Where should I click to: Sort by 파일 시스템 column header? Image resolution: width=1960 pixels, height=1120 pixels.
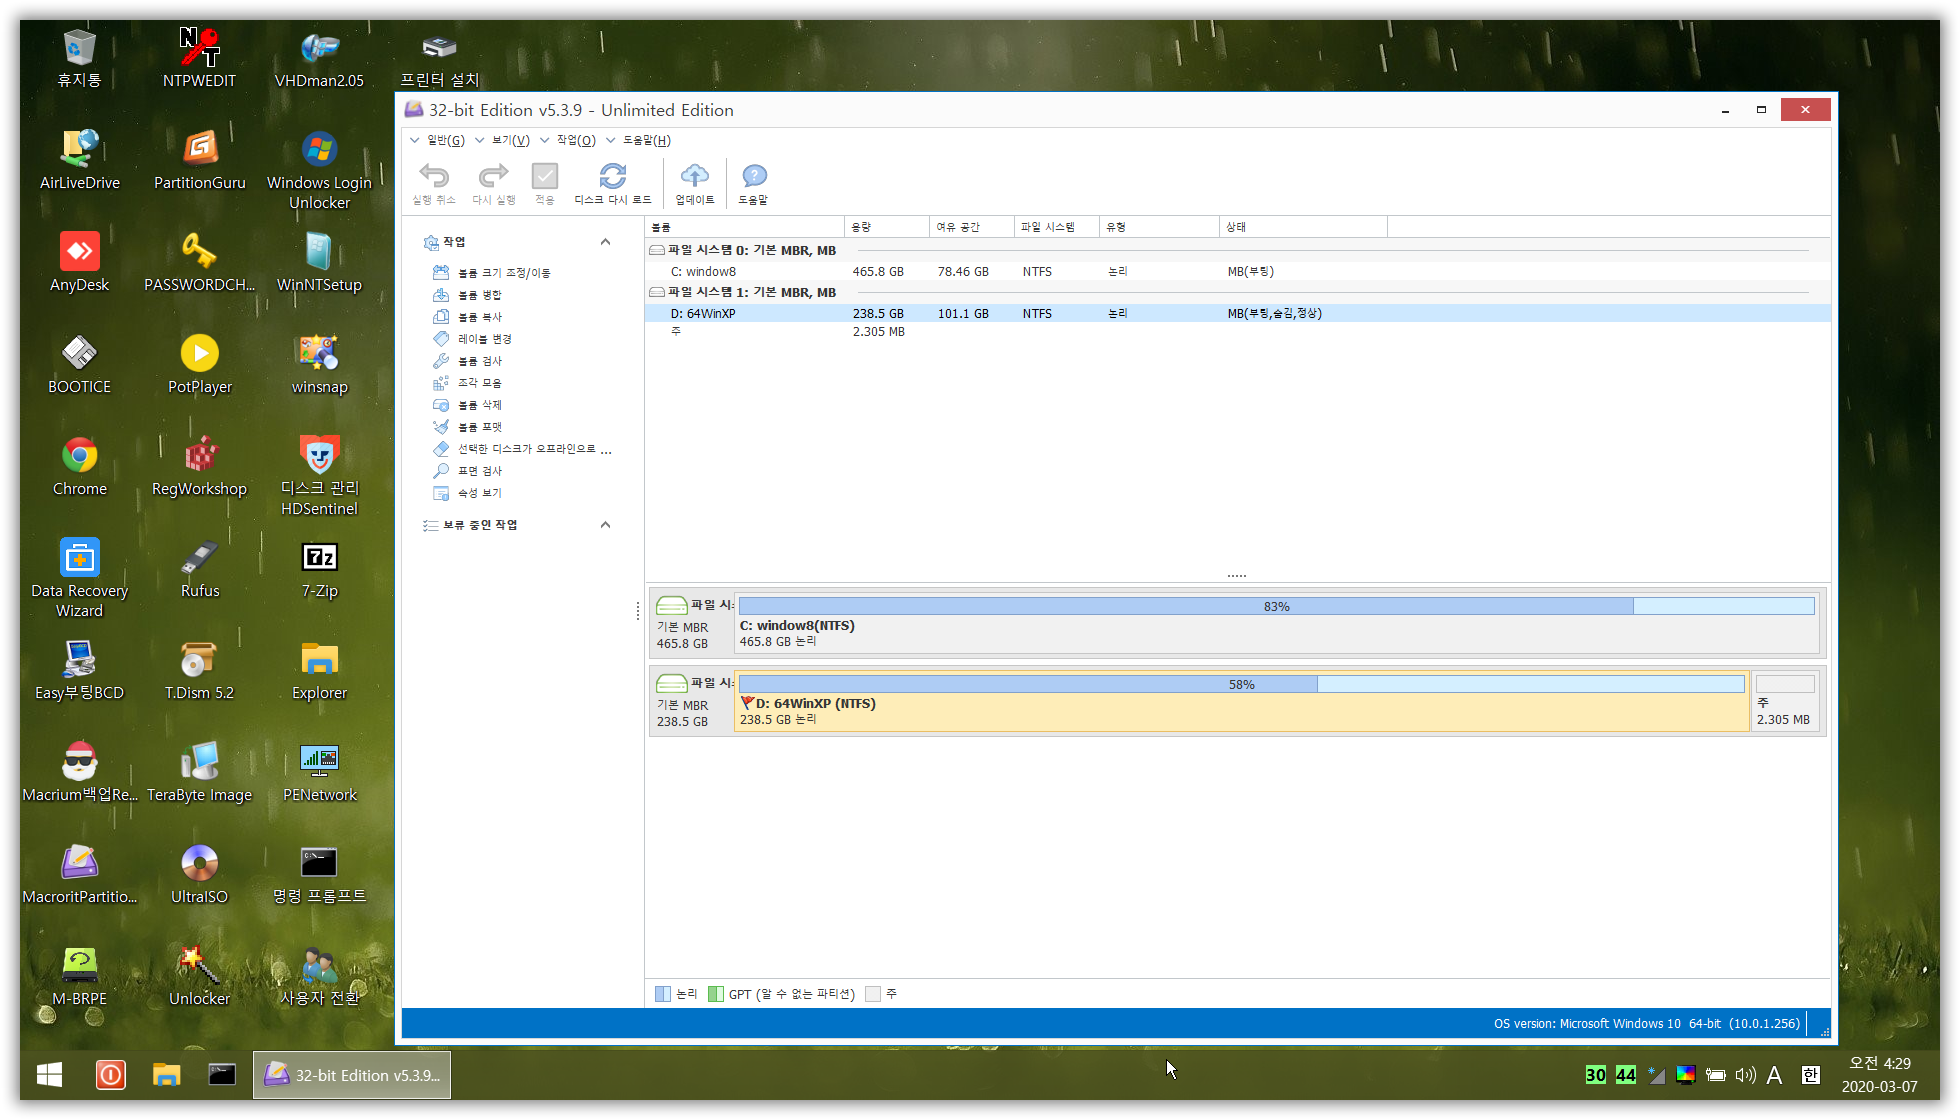[1057, 227]
